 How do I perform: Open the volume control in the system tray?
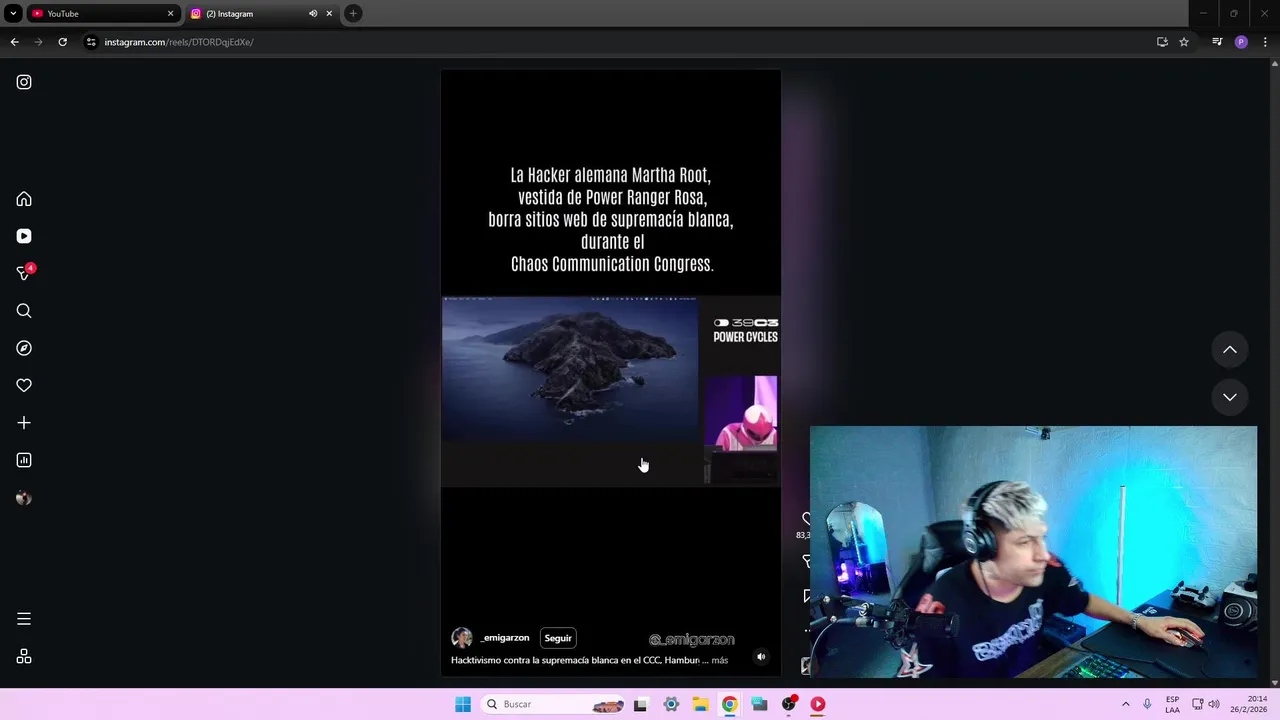pos(1214,704)
